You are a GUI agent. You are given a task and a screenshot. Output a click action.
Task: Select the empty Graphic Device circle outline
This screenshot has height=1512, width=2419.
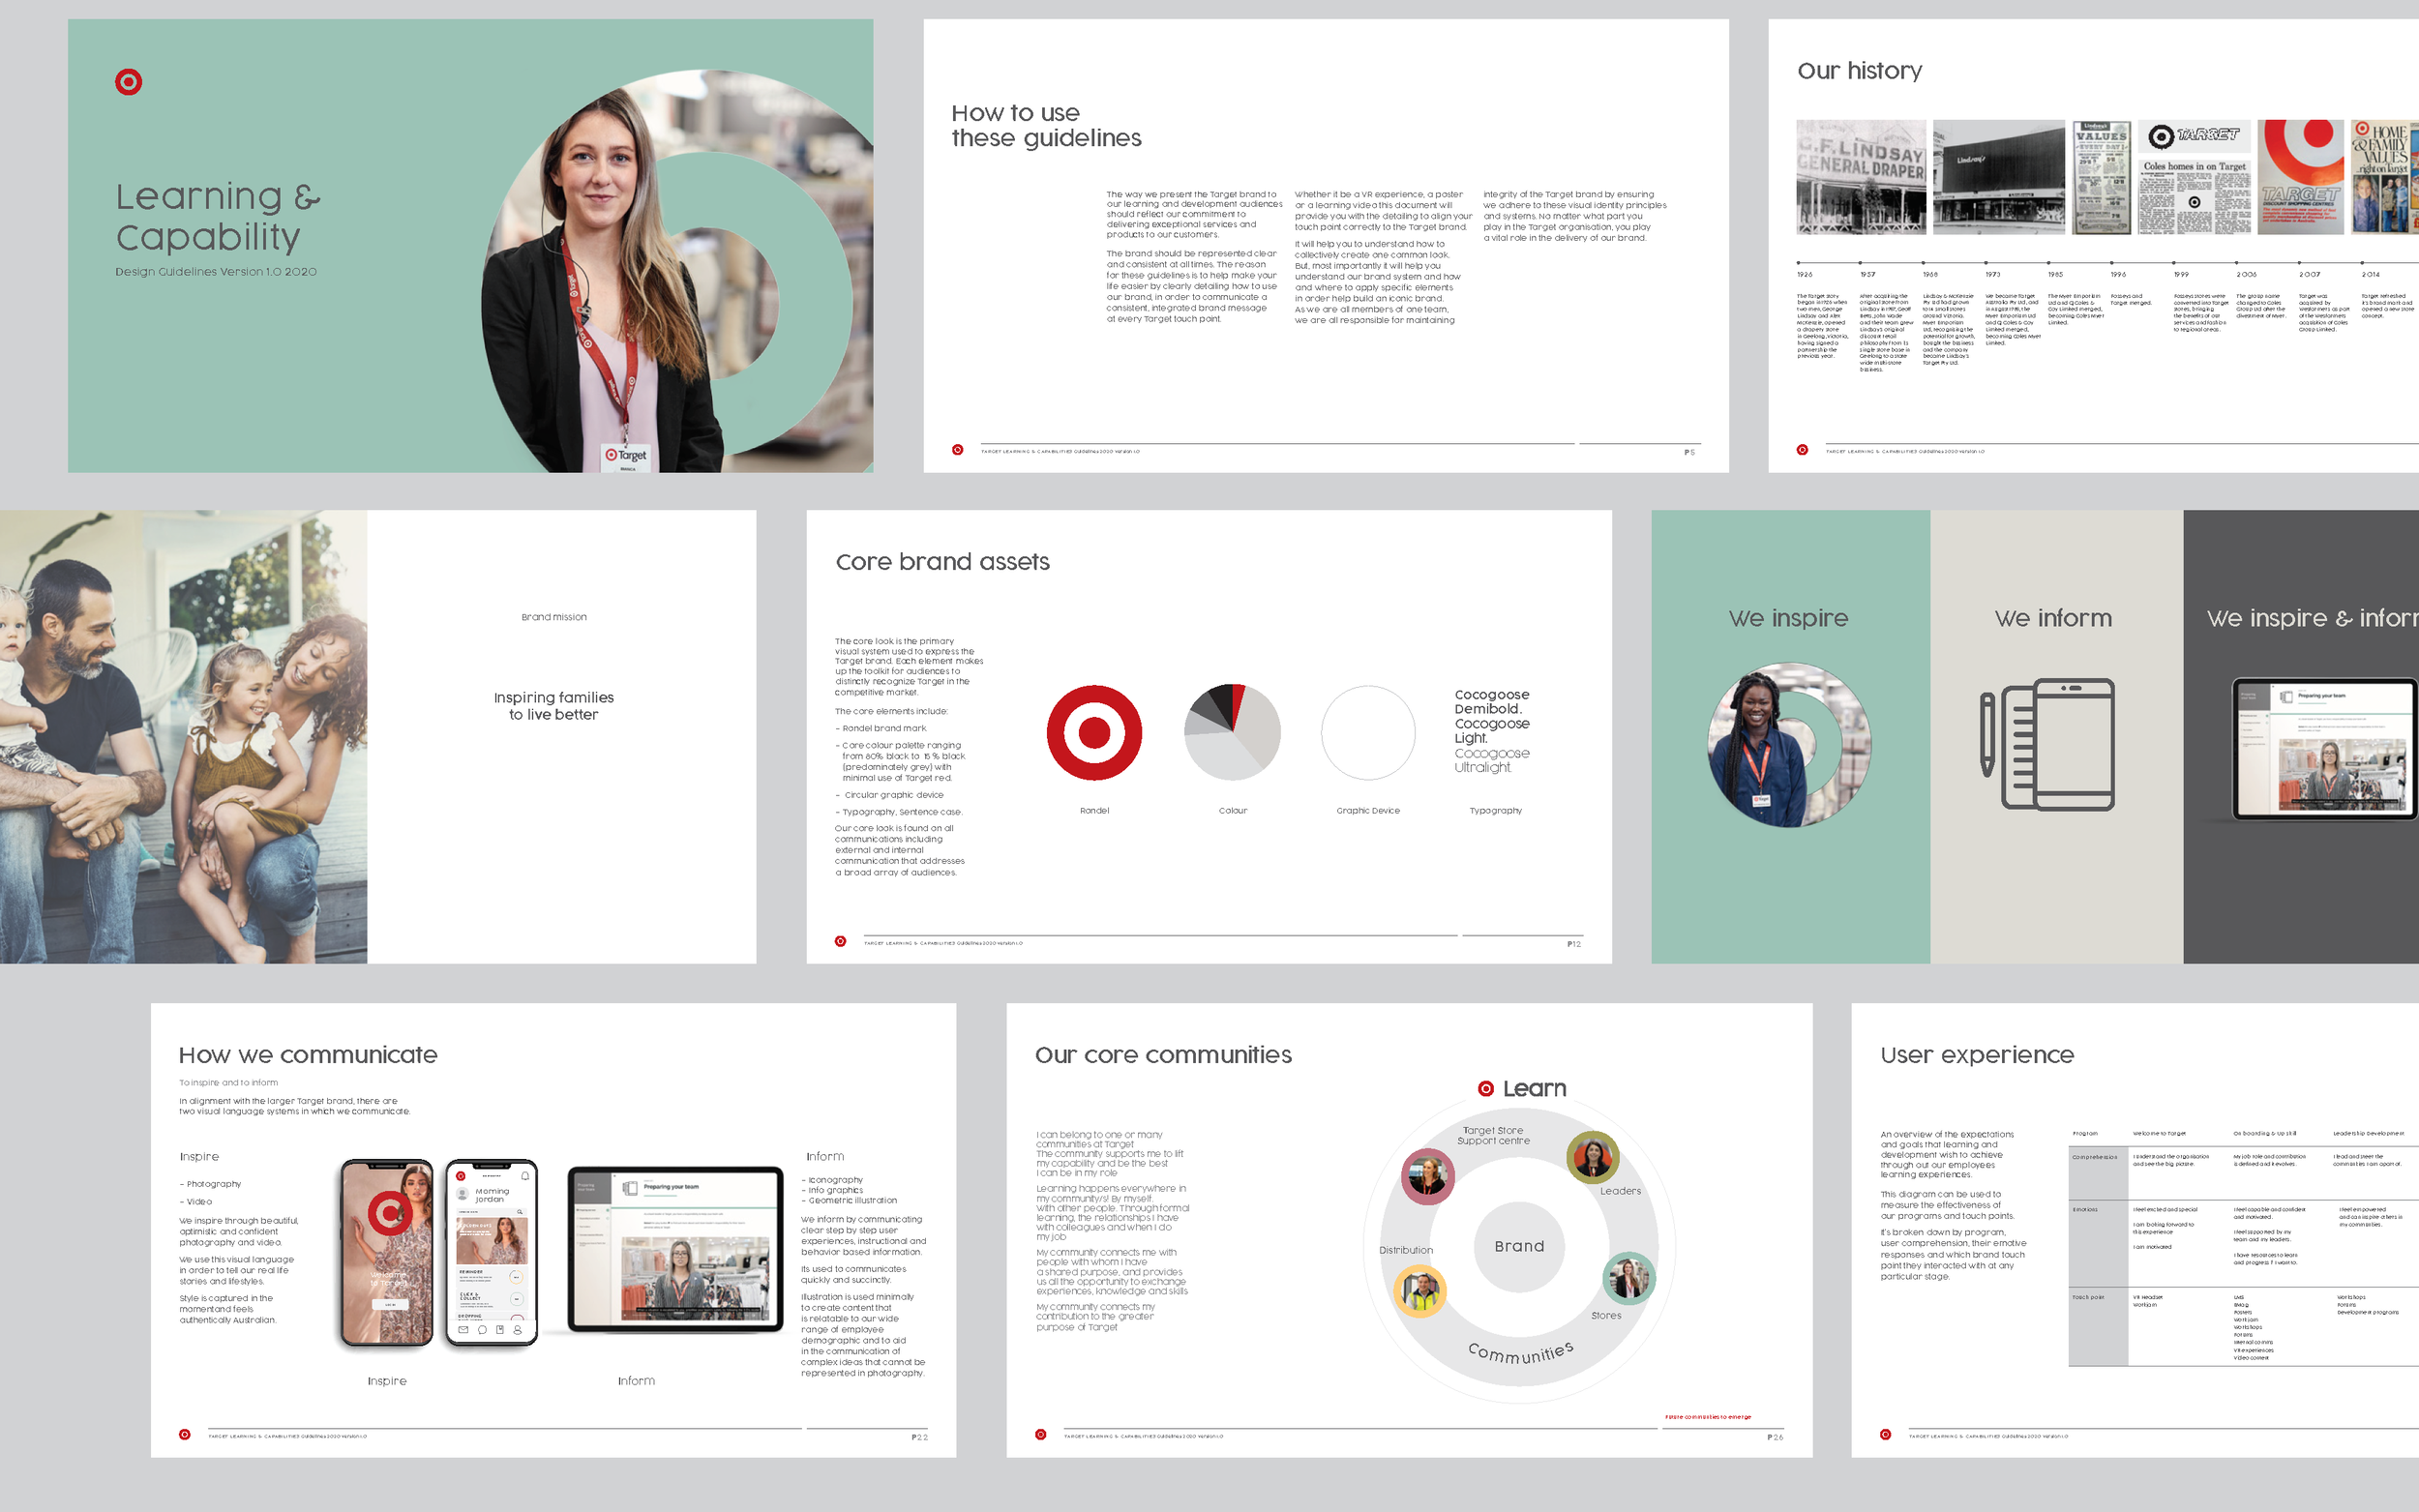[x=1368, y=732]
